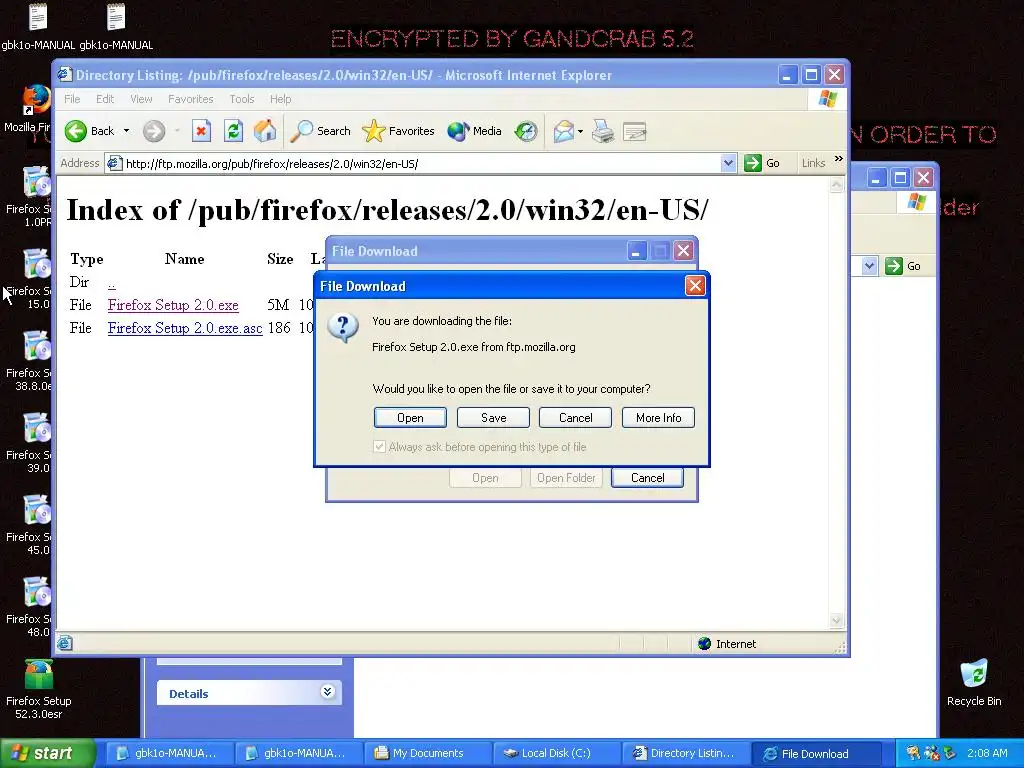Switch to My Documents in the taskbar
The width and height of the screenshot is (1024, 768).
click(x=427, y=753)
